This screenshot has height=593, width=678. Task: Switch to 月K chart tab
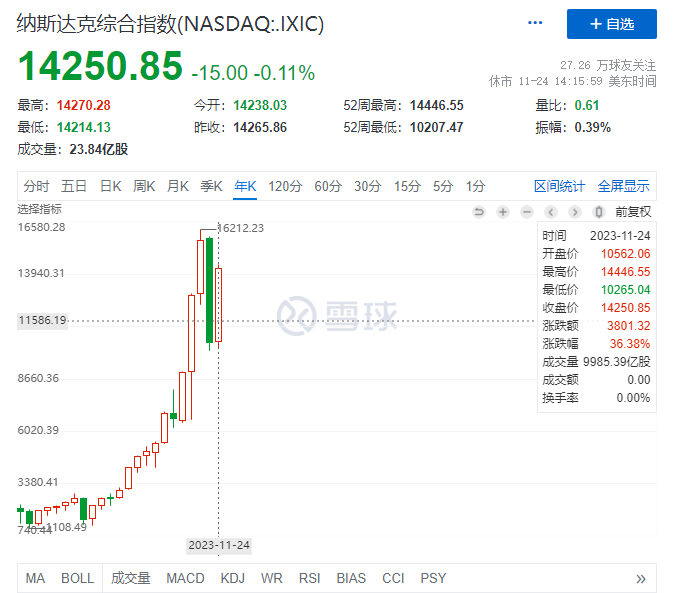pos(178,186)
